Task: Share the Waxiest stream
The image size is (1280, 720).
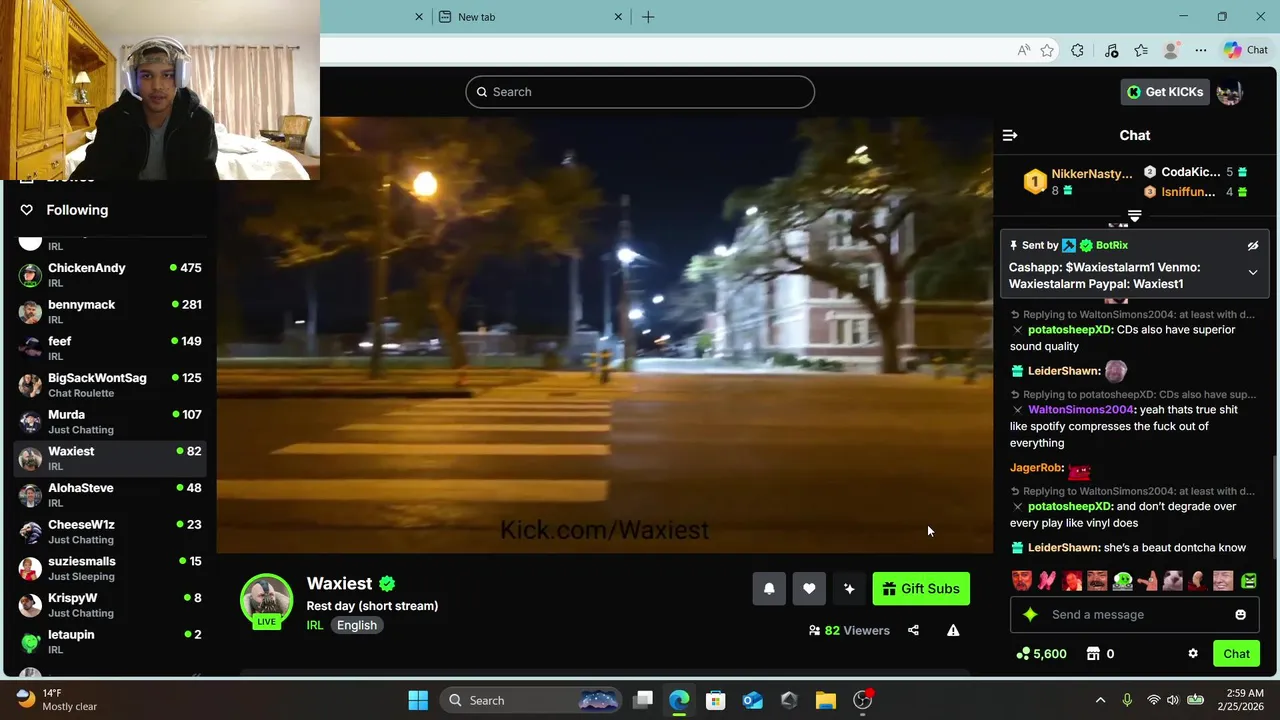Action: pos(913,630)
